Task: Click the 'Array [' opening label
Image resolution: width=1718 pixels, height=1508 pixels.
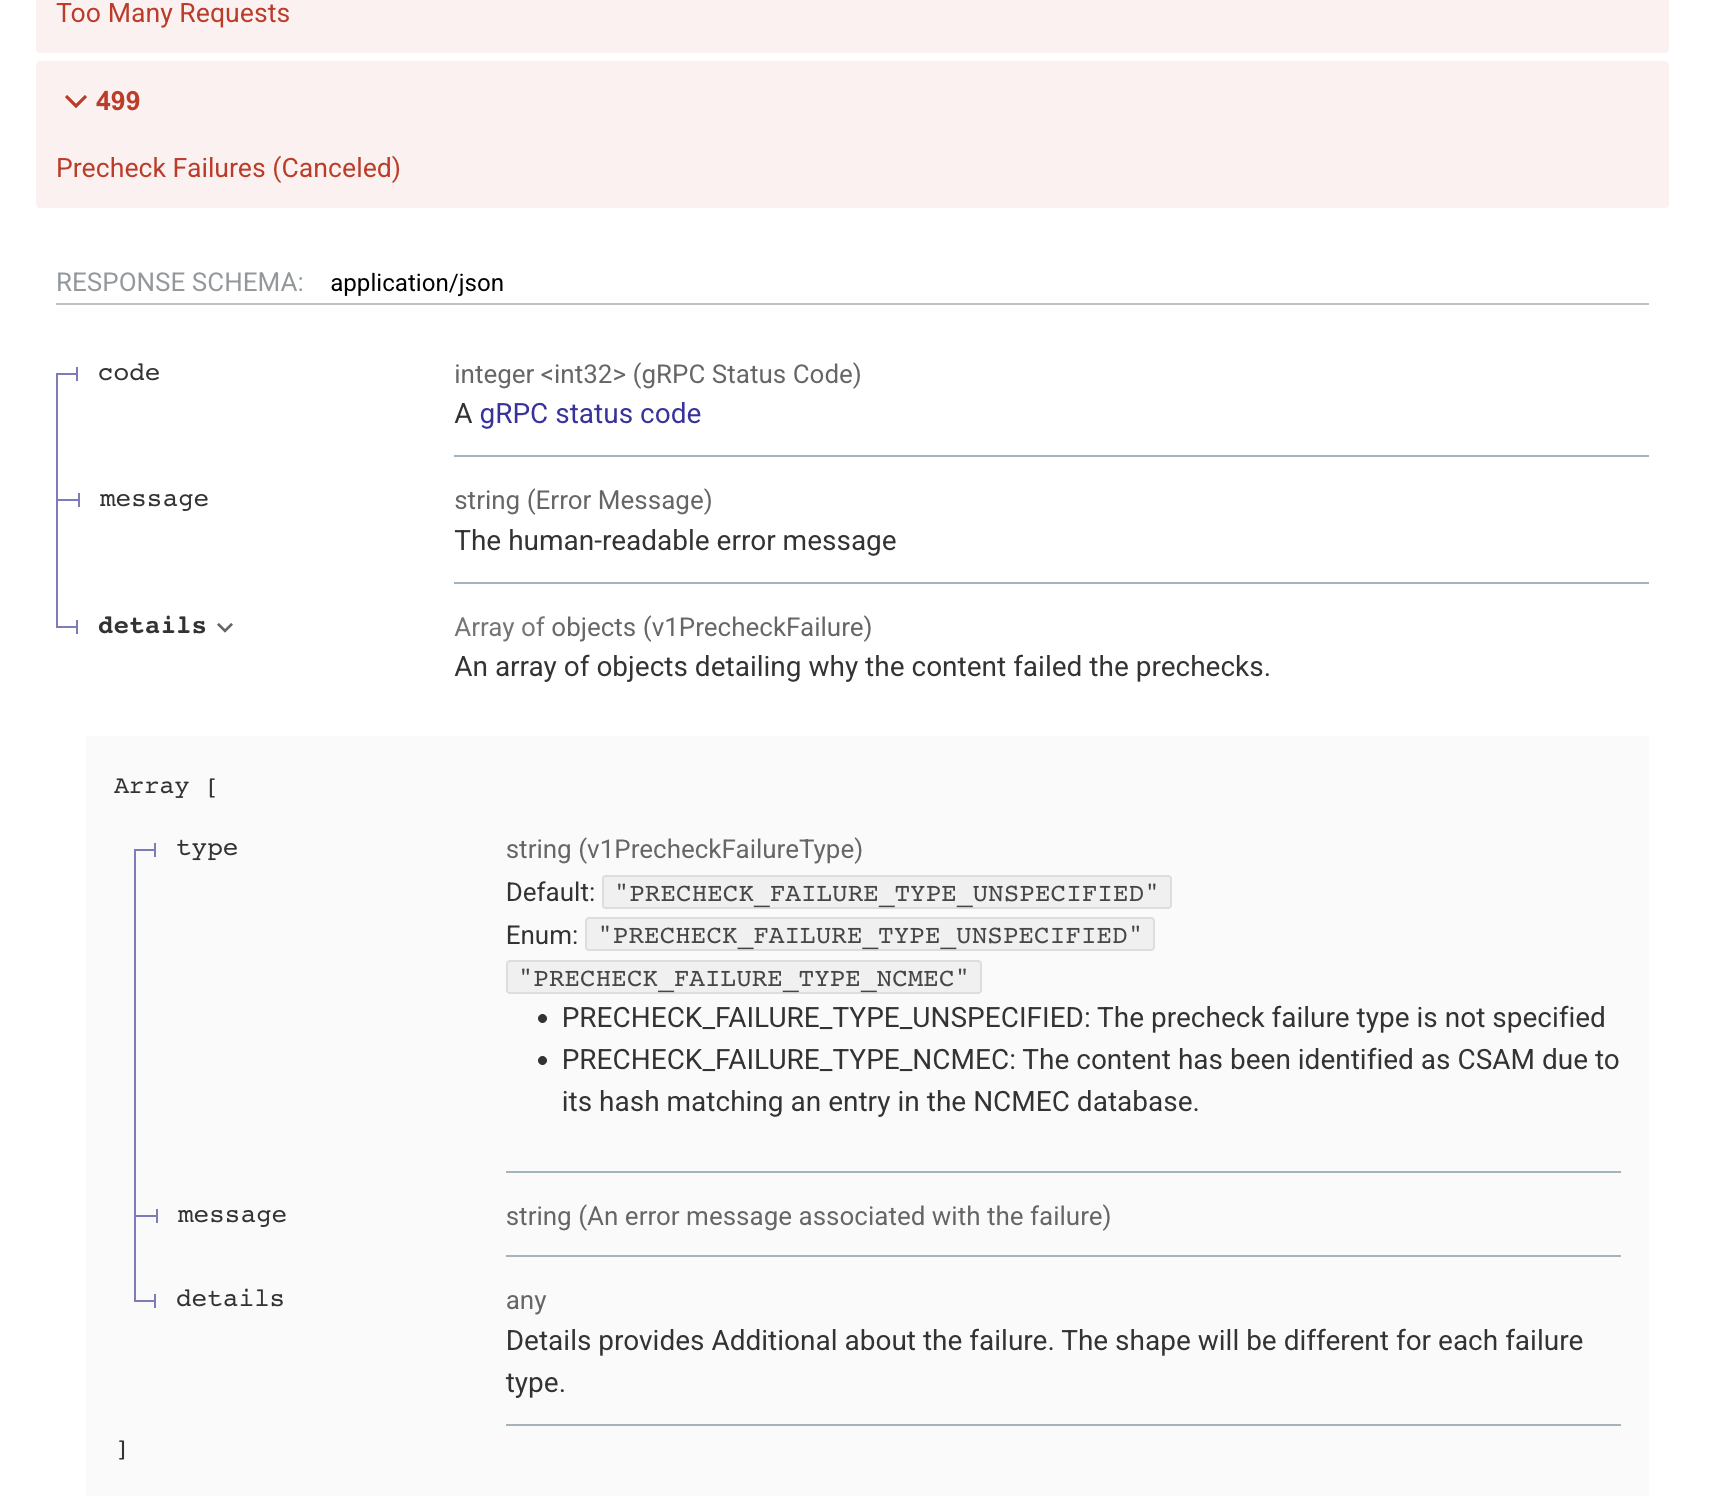Action: tap(165, 786)
